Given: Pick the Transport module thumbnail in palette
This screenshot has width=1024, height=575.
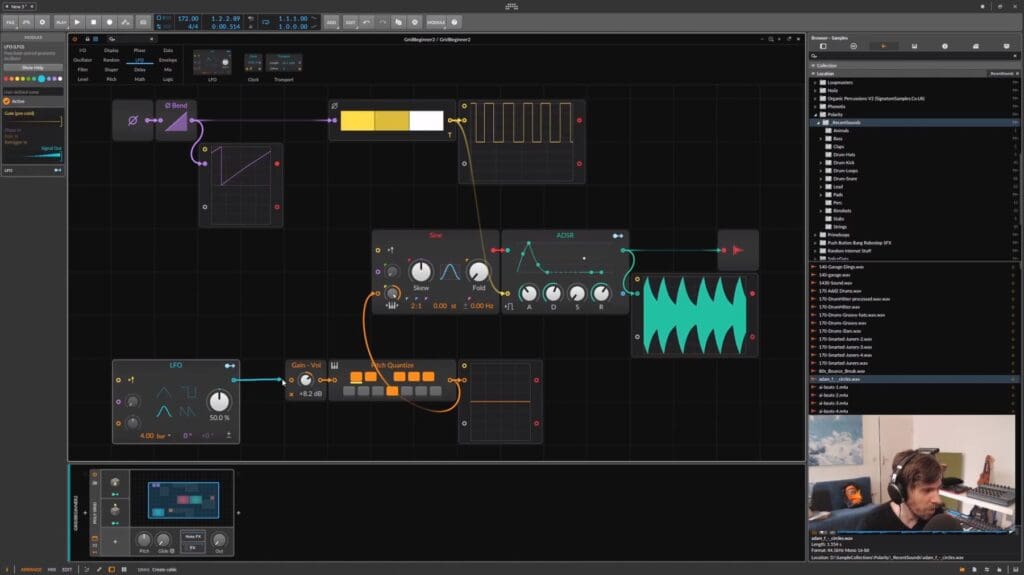Looking at the screenshot, I should point(283,63).
